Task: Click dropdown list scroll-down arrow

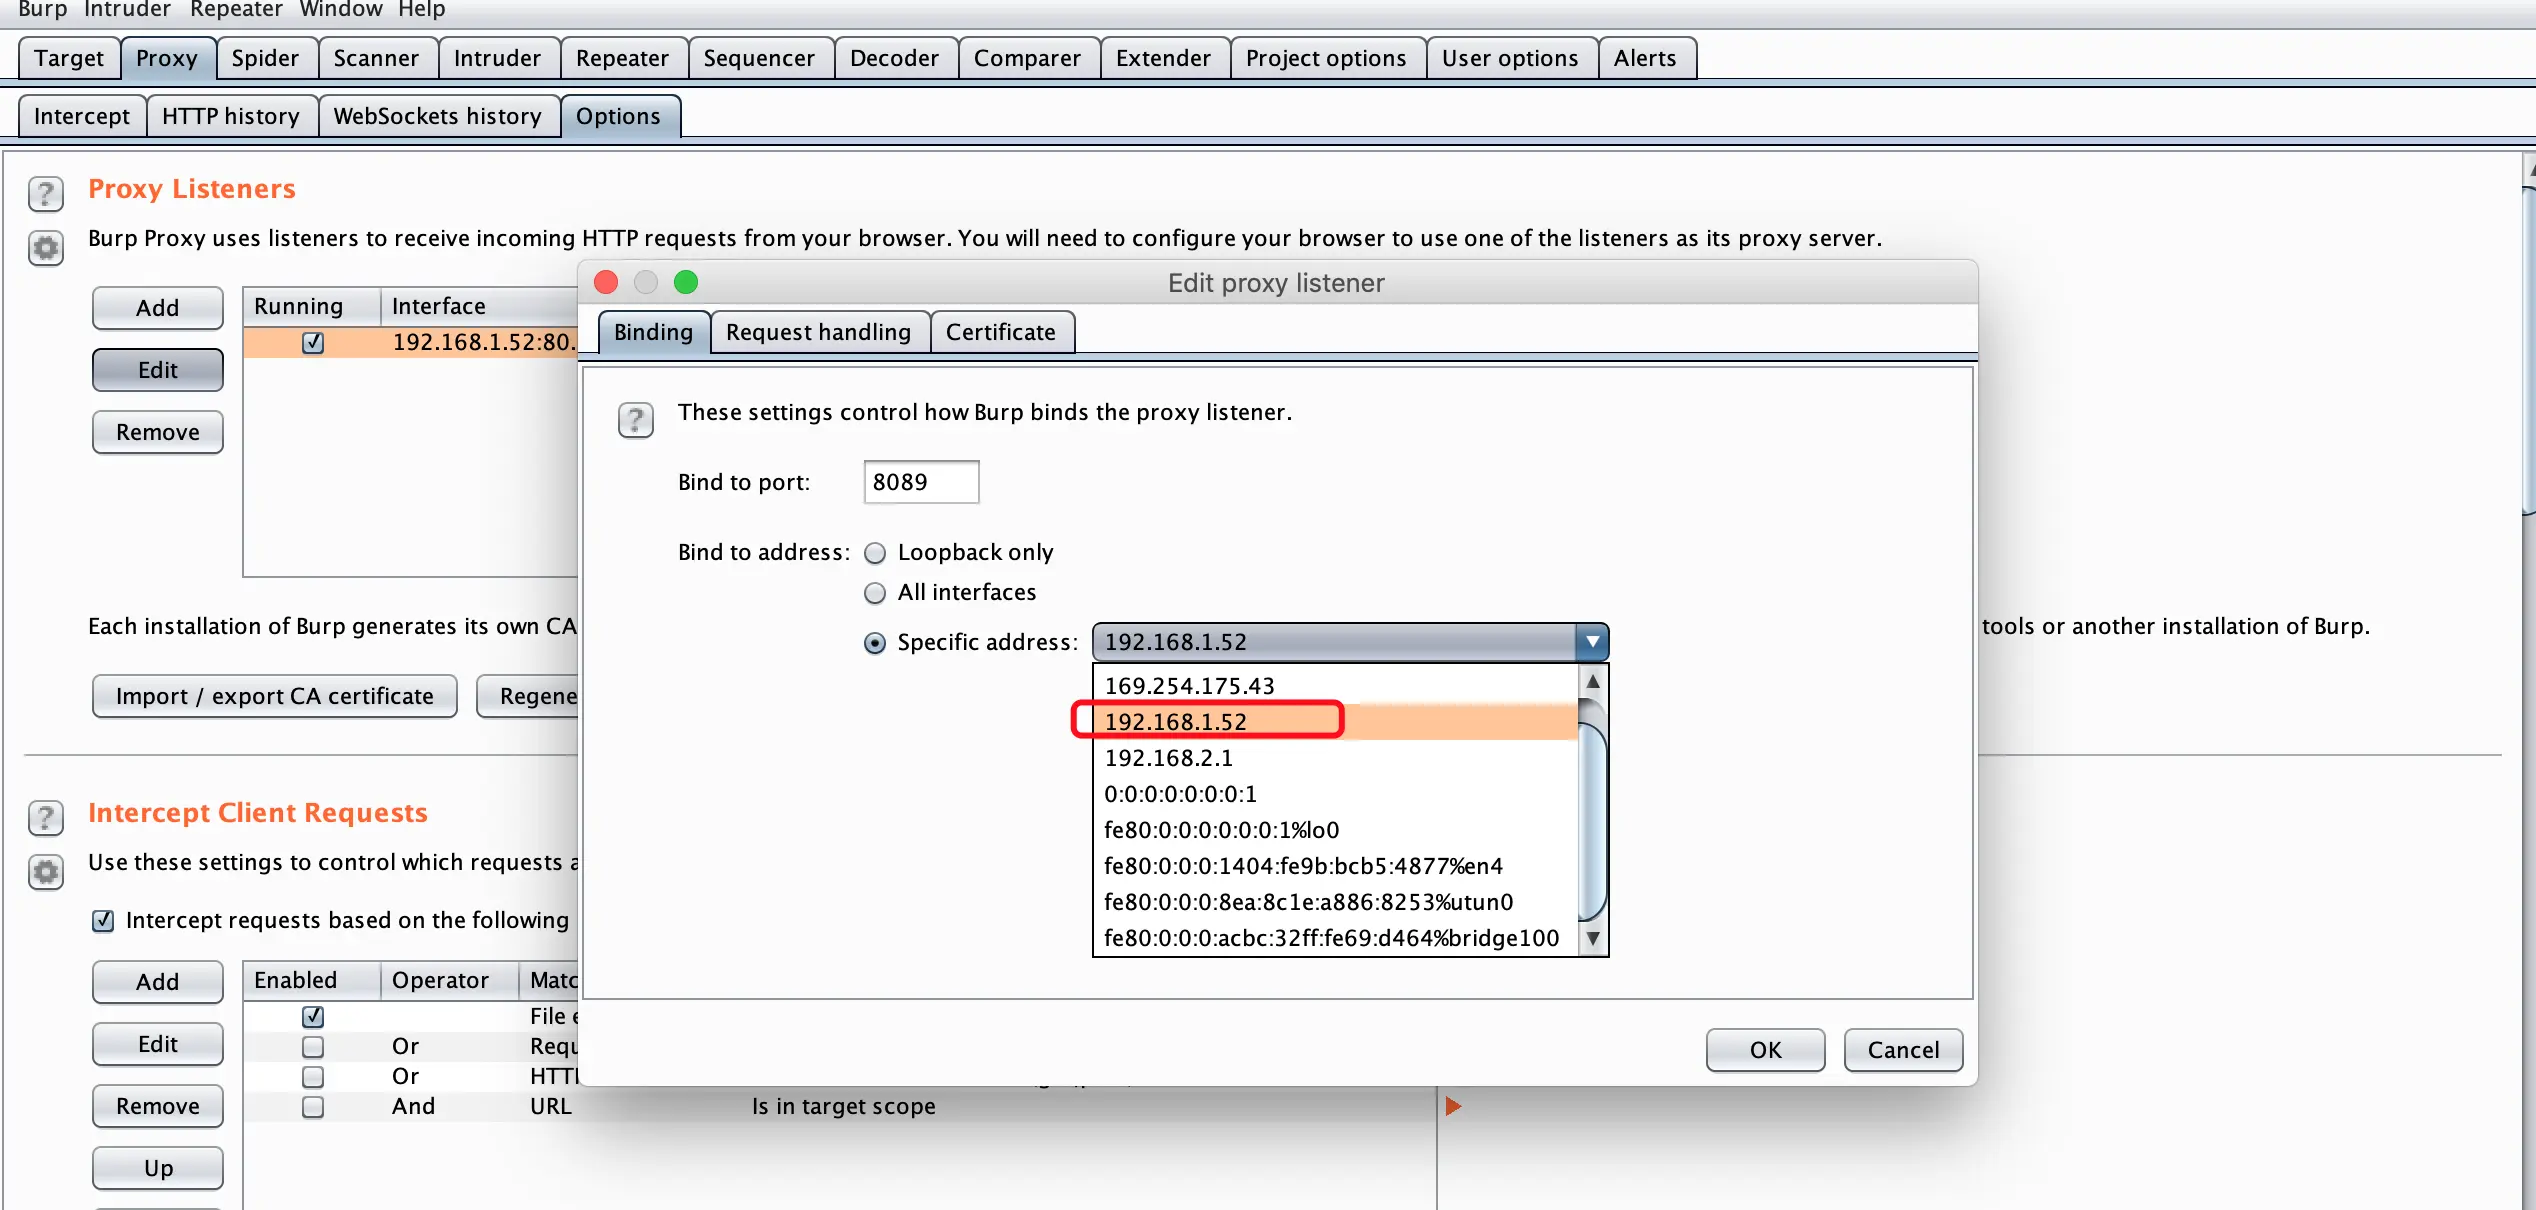Action: 1593,939
